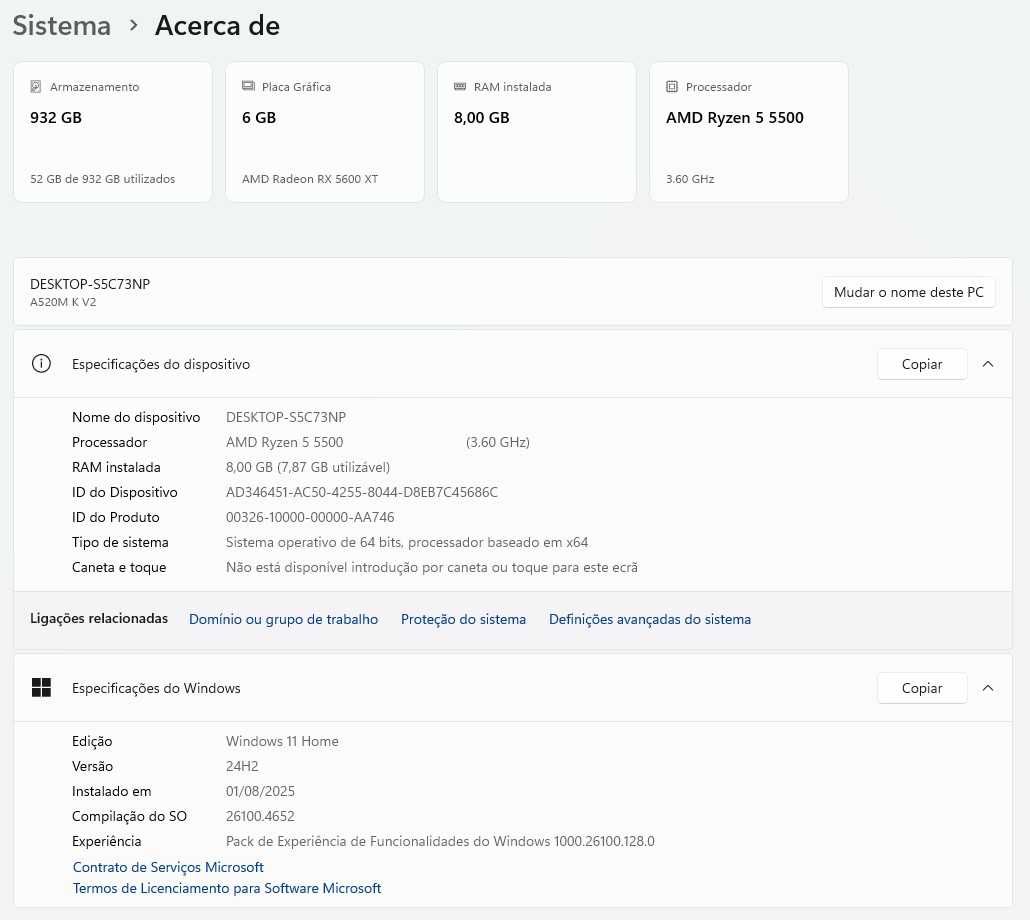The image size is (1030, 920).
Task: Click the ID do Produto value 00326-10000-00000-AA746
Action: point(310,517)
